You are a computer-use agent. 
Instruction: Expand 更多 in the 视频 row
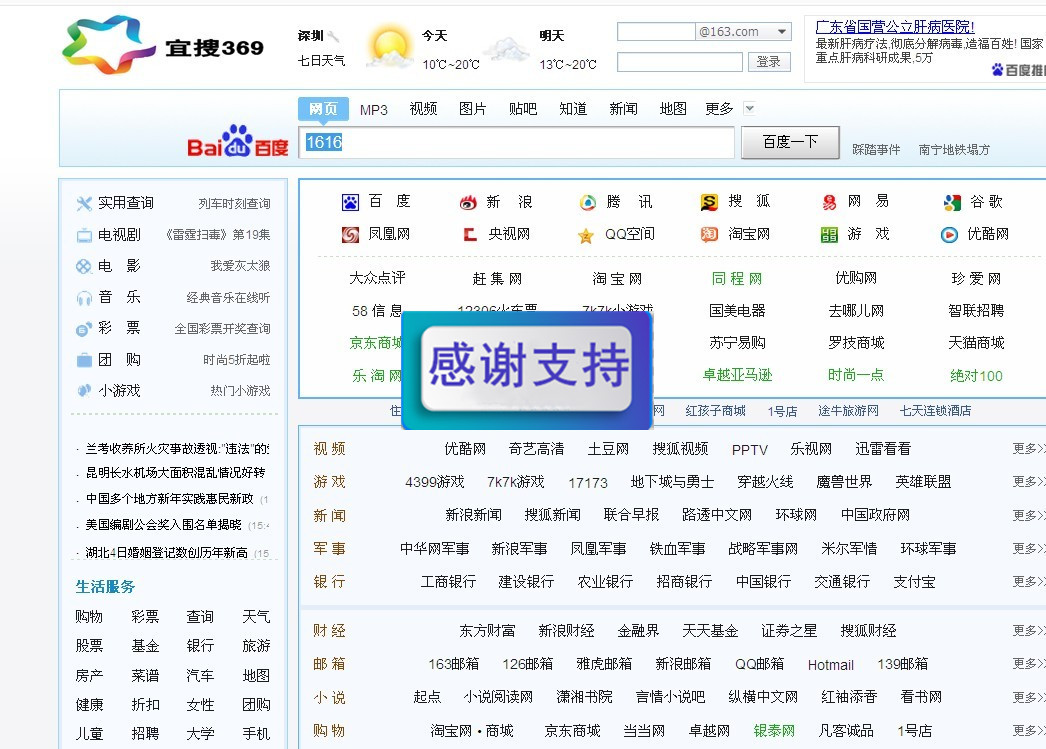pos(1028,449)
